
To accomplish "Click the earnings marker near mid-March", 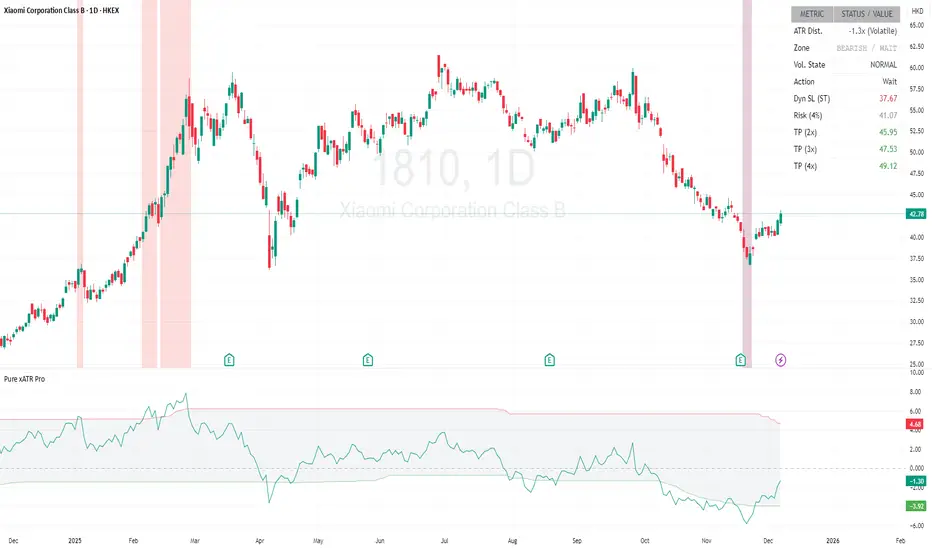I will (229, 359).
